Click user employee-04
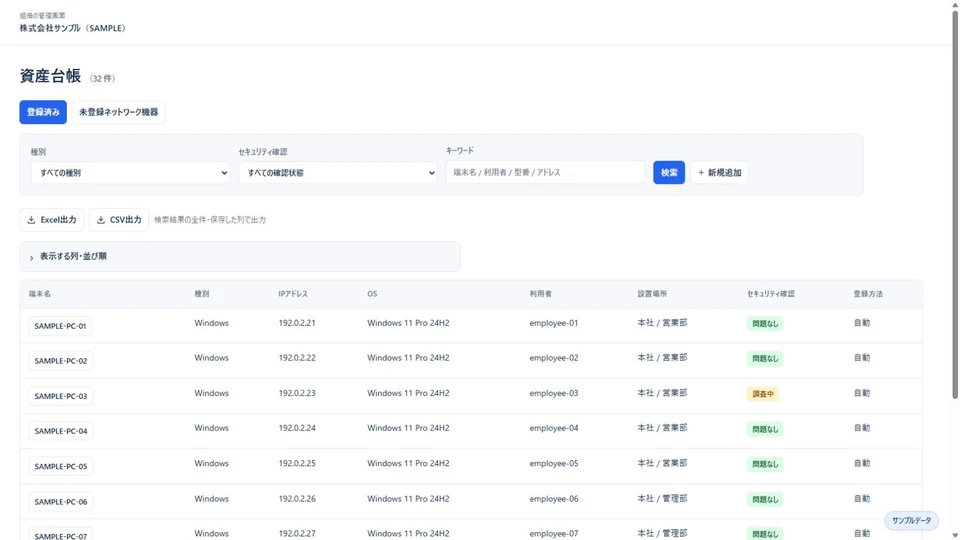The image size is (960, 540). coord(553,428)
